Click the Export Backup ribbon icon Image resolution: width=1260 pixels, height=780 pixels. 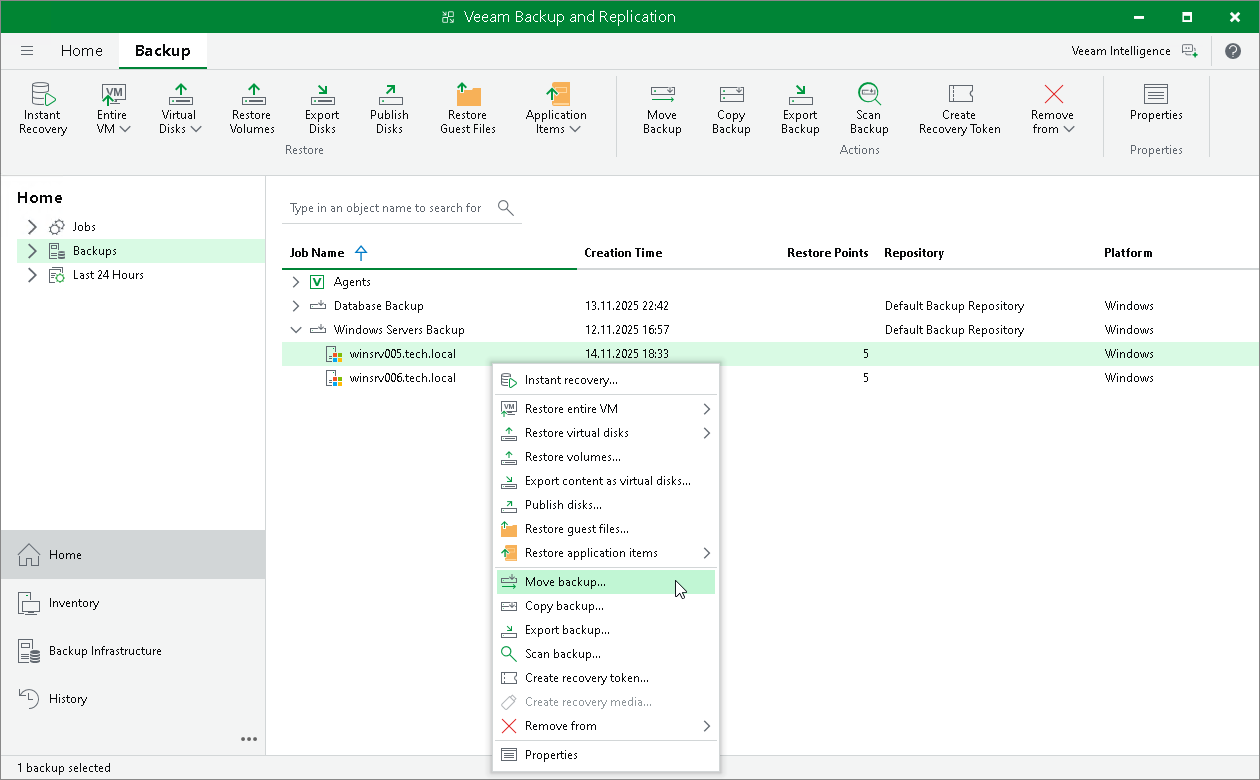point(800,95)
